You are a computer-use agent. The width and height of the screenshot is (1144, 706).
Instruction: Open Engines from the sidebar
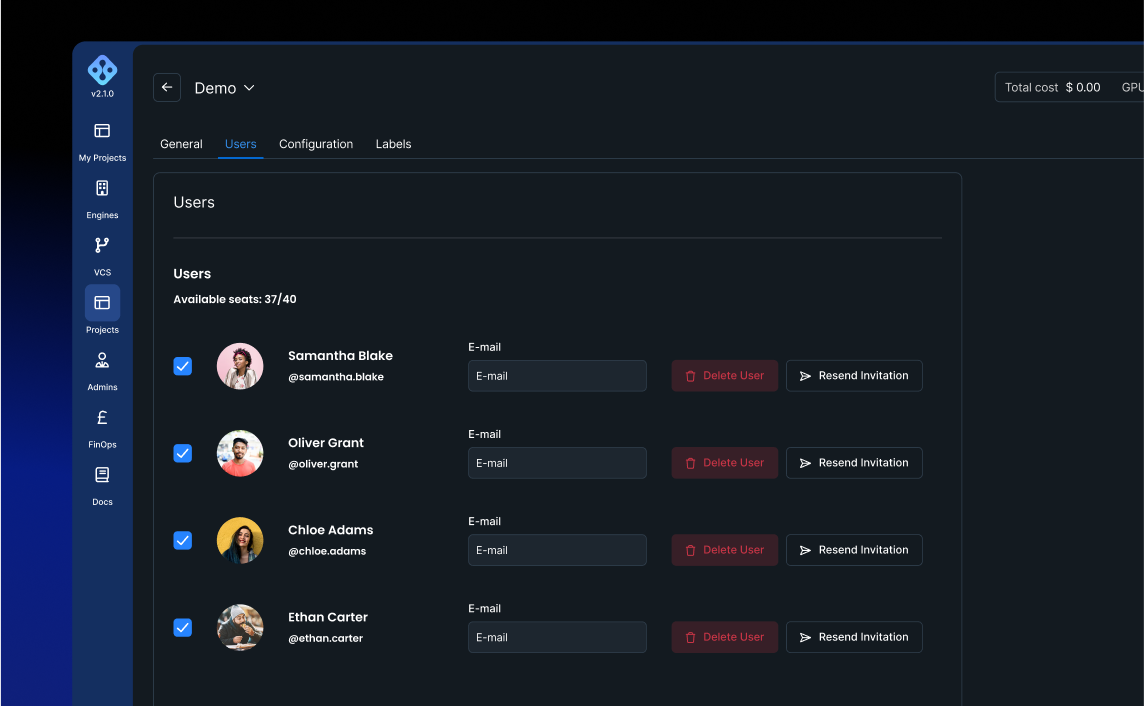[x=102, y=199]
